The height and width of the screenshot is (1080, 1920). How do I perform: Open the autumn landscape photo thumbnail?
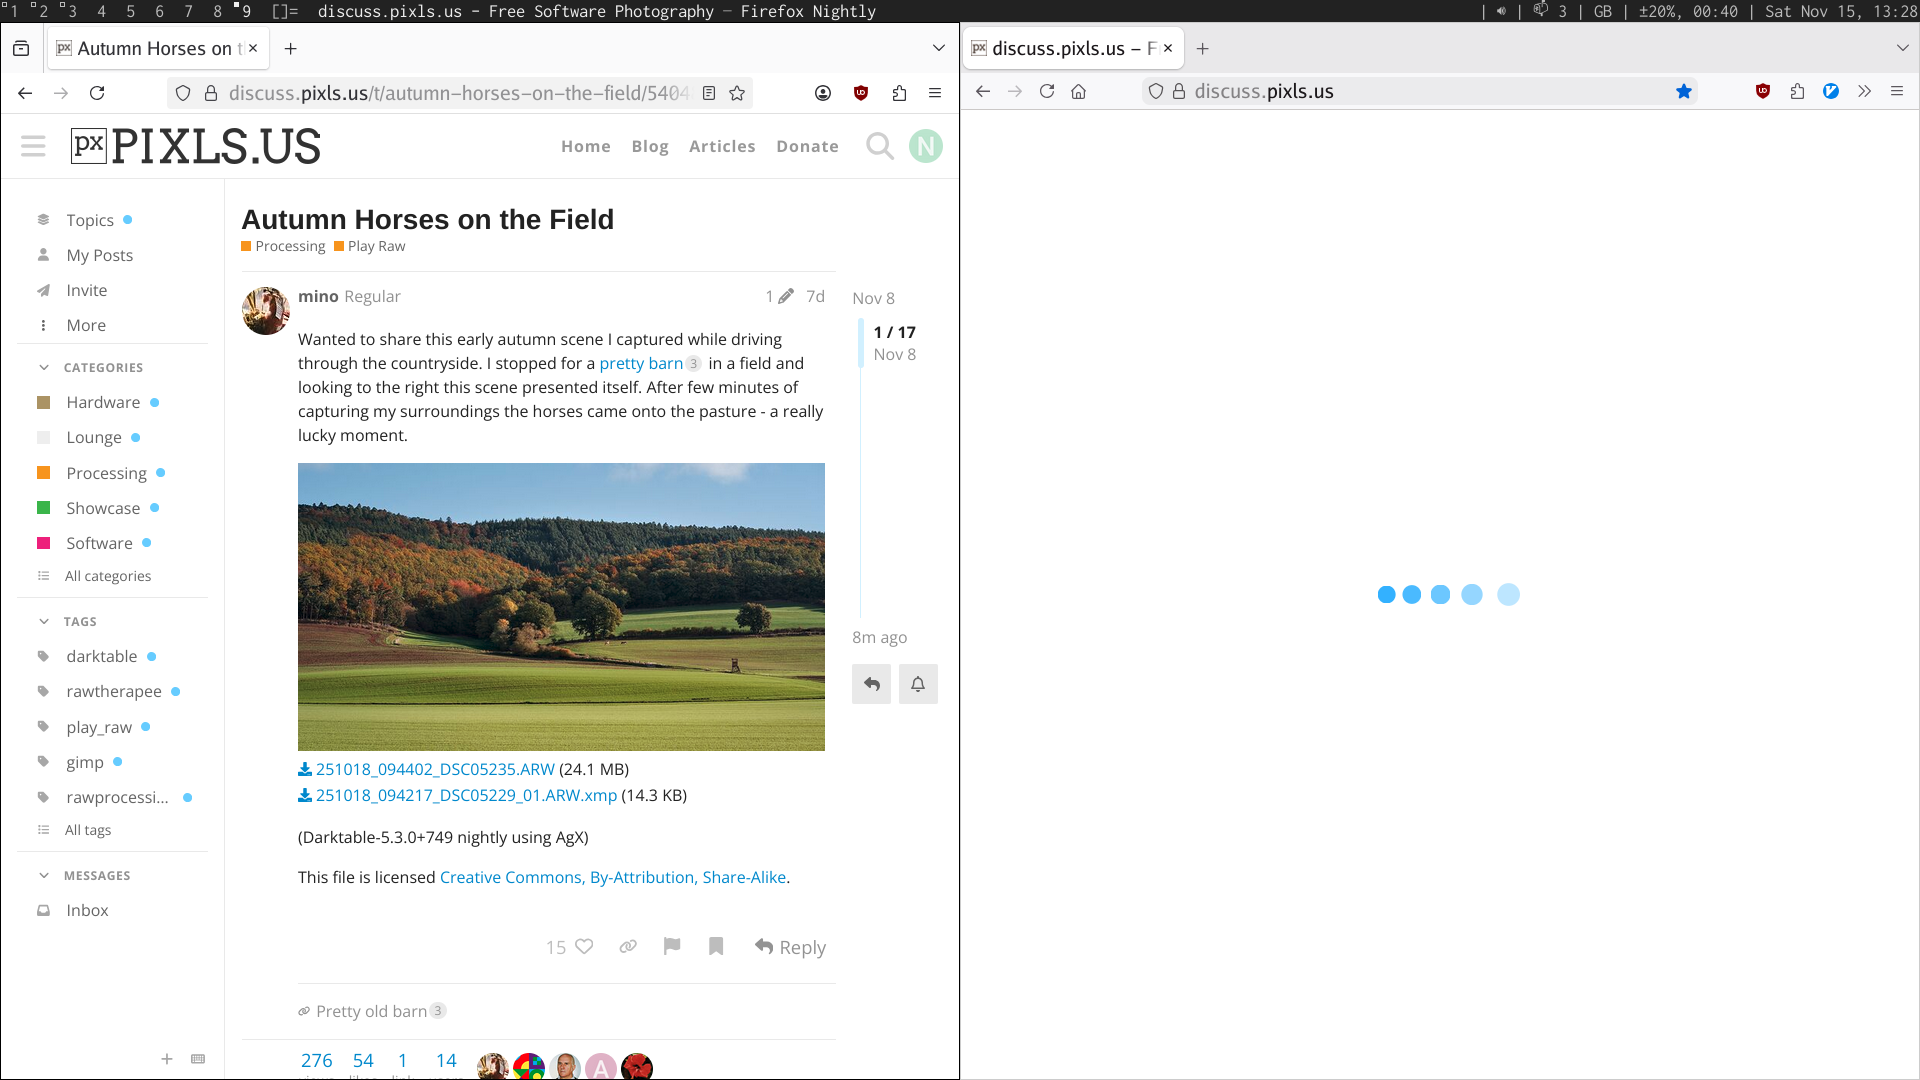click(x=561, y=606)
